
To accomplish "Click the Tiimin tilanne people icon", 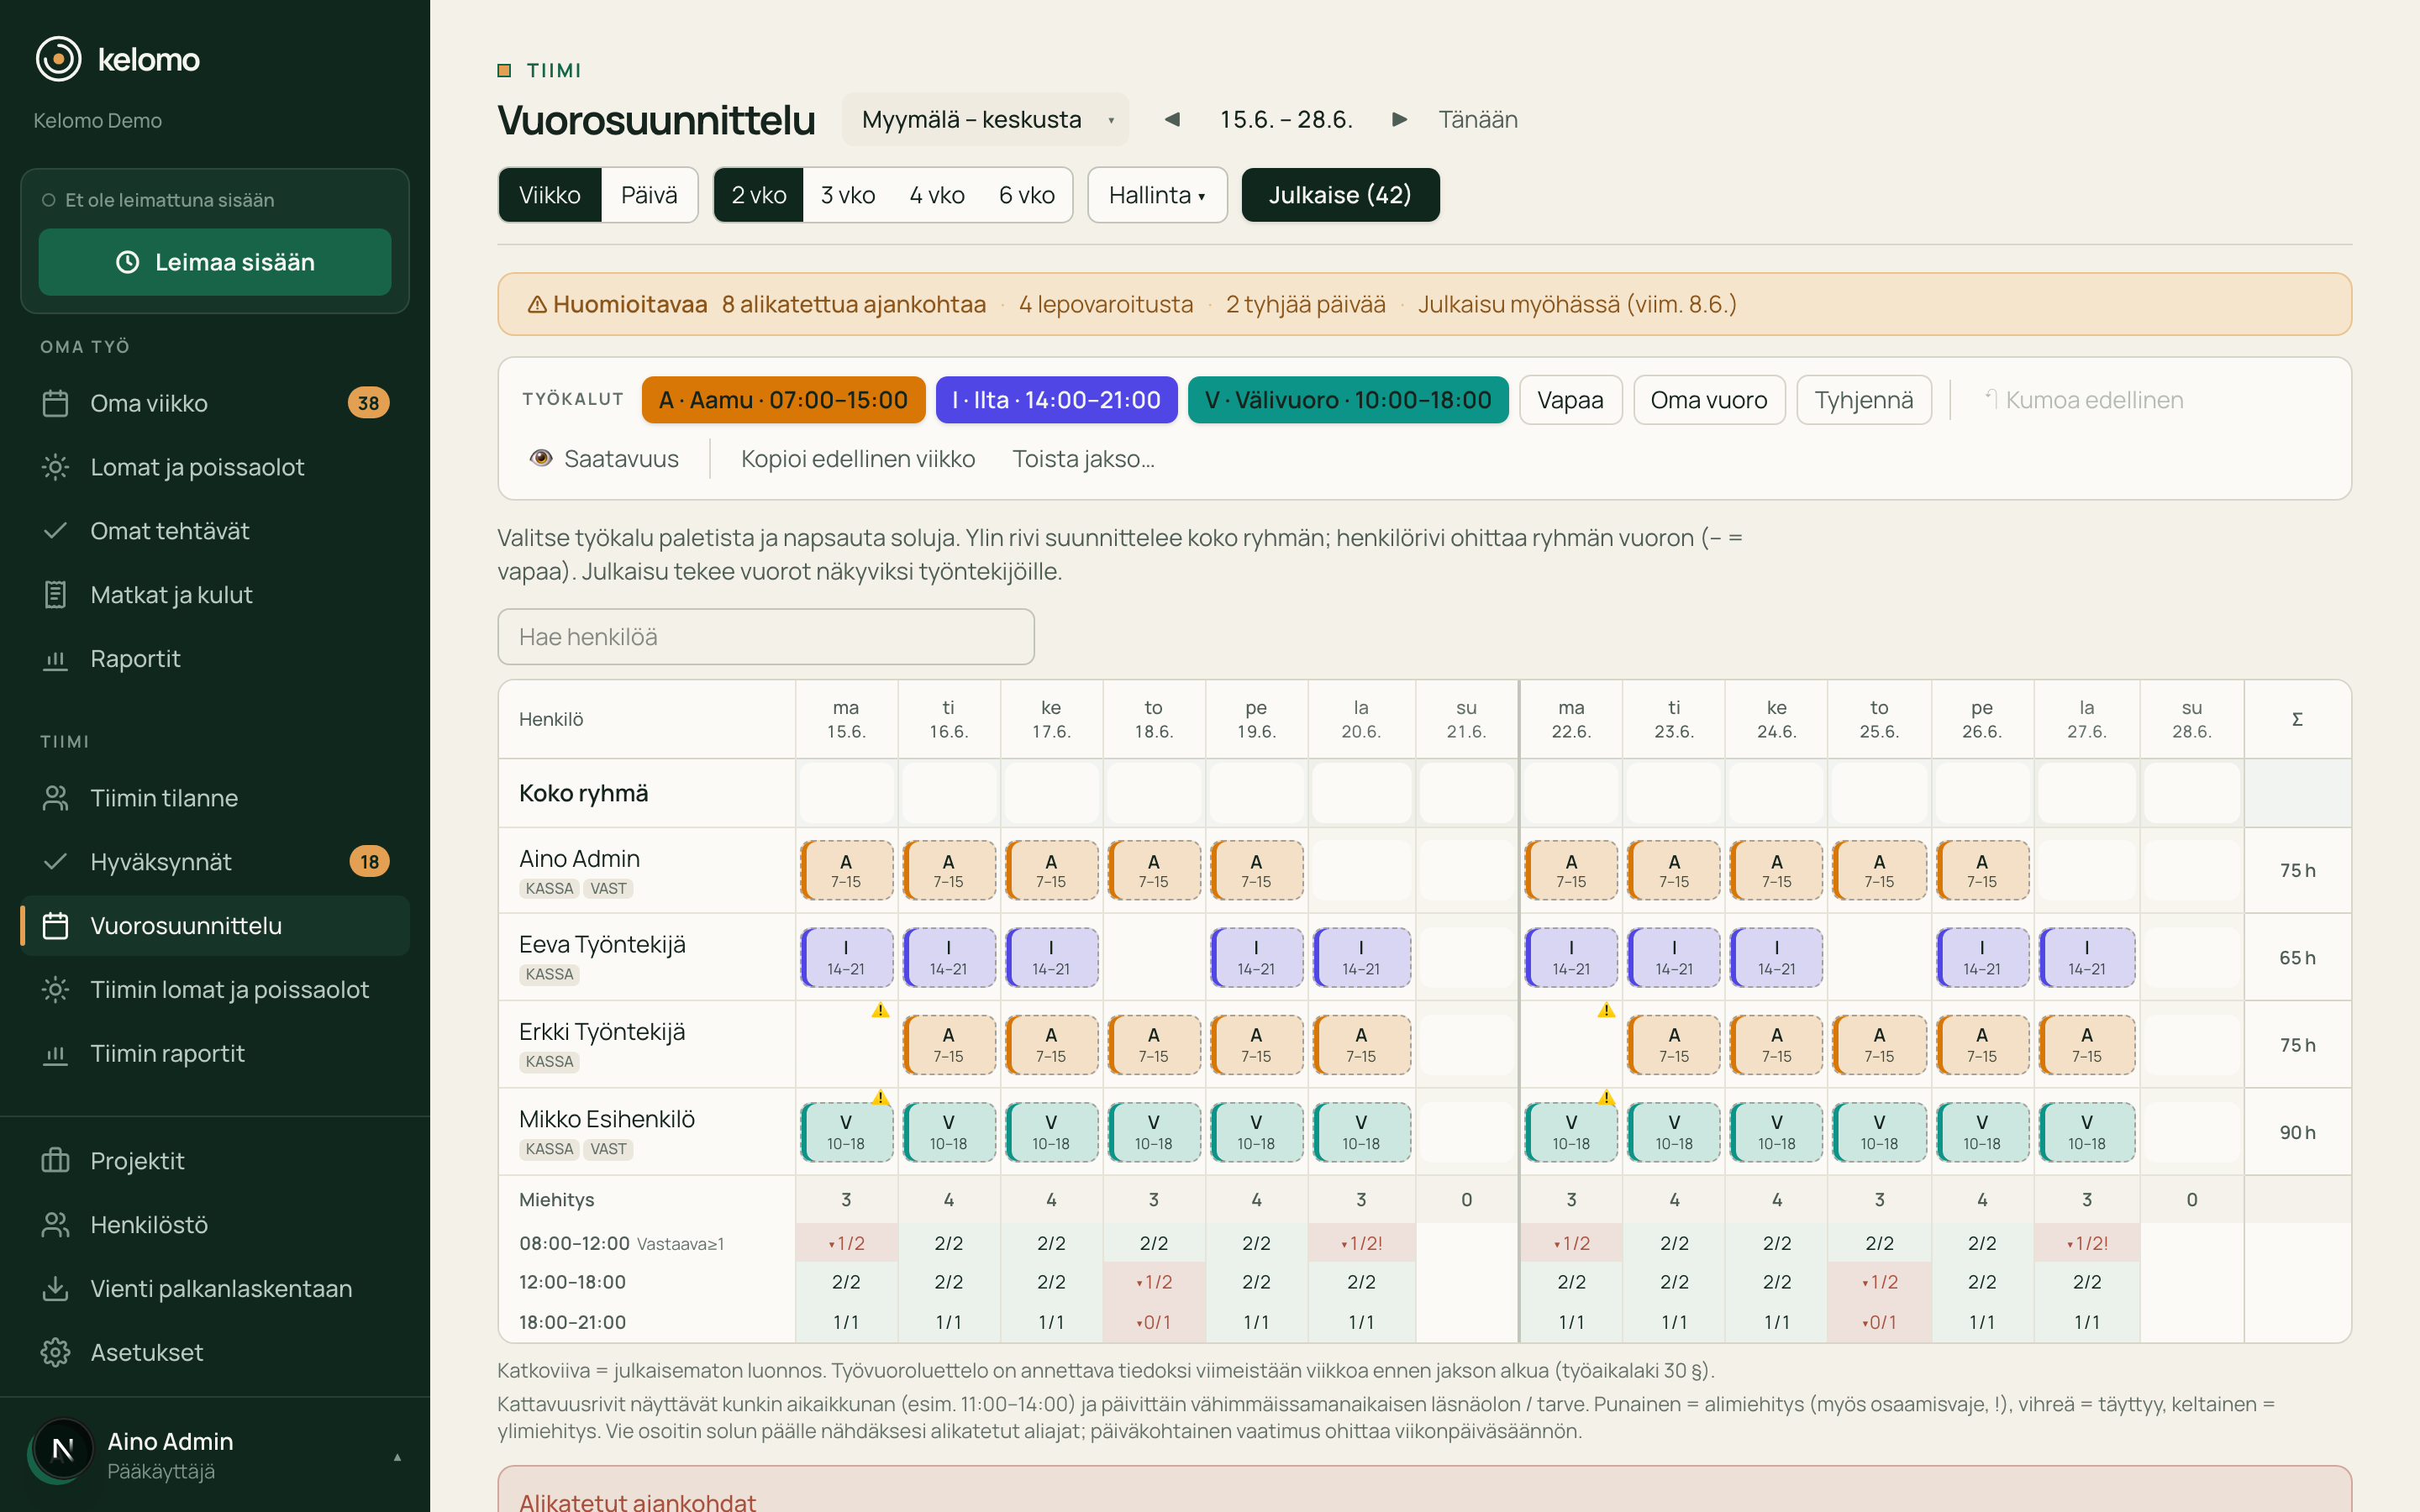I will pyautogui.click(x=55, y=798).
